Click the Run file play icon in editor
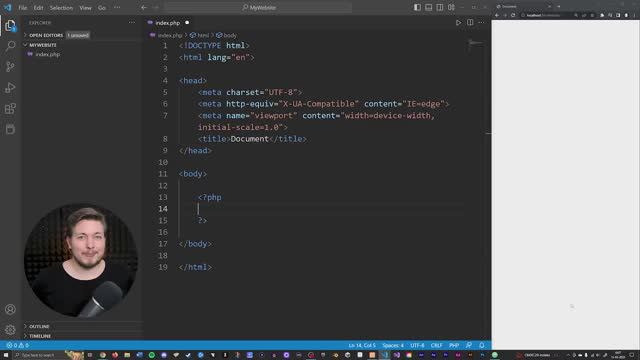640x360 pixels. click(458, 23)
